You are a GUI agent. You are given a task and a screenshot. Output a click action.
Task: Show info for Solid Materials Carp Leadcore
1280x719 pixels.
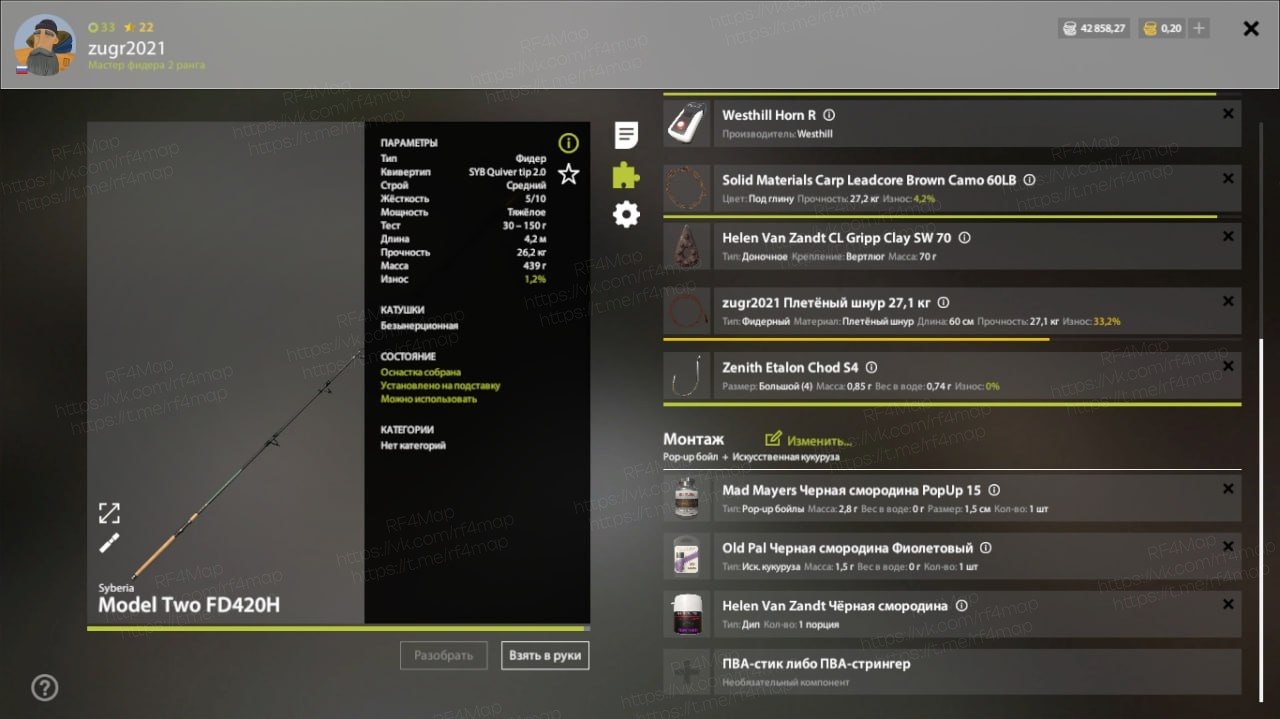click(x=1029, y=181)
